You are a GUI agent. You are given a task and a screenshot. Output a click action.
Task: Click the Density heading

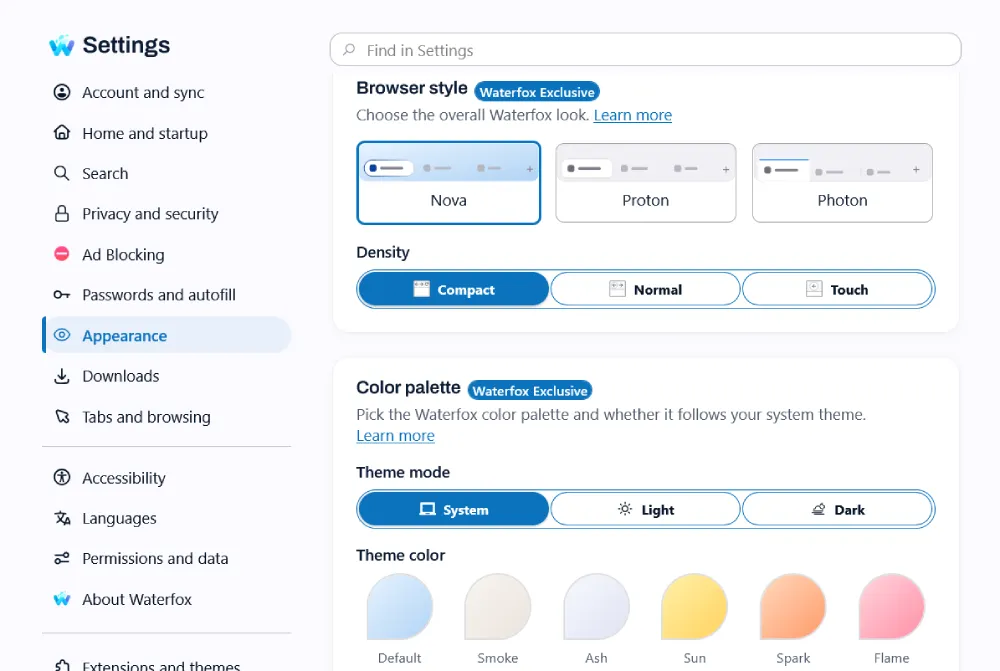click(x=383, y=253)
